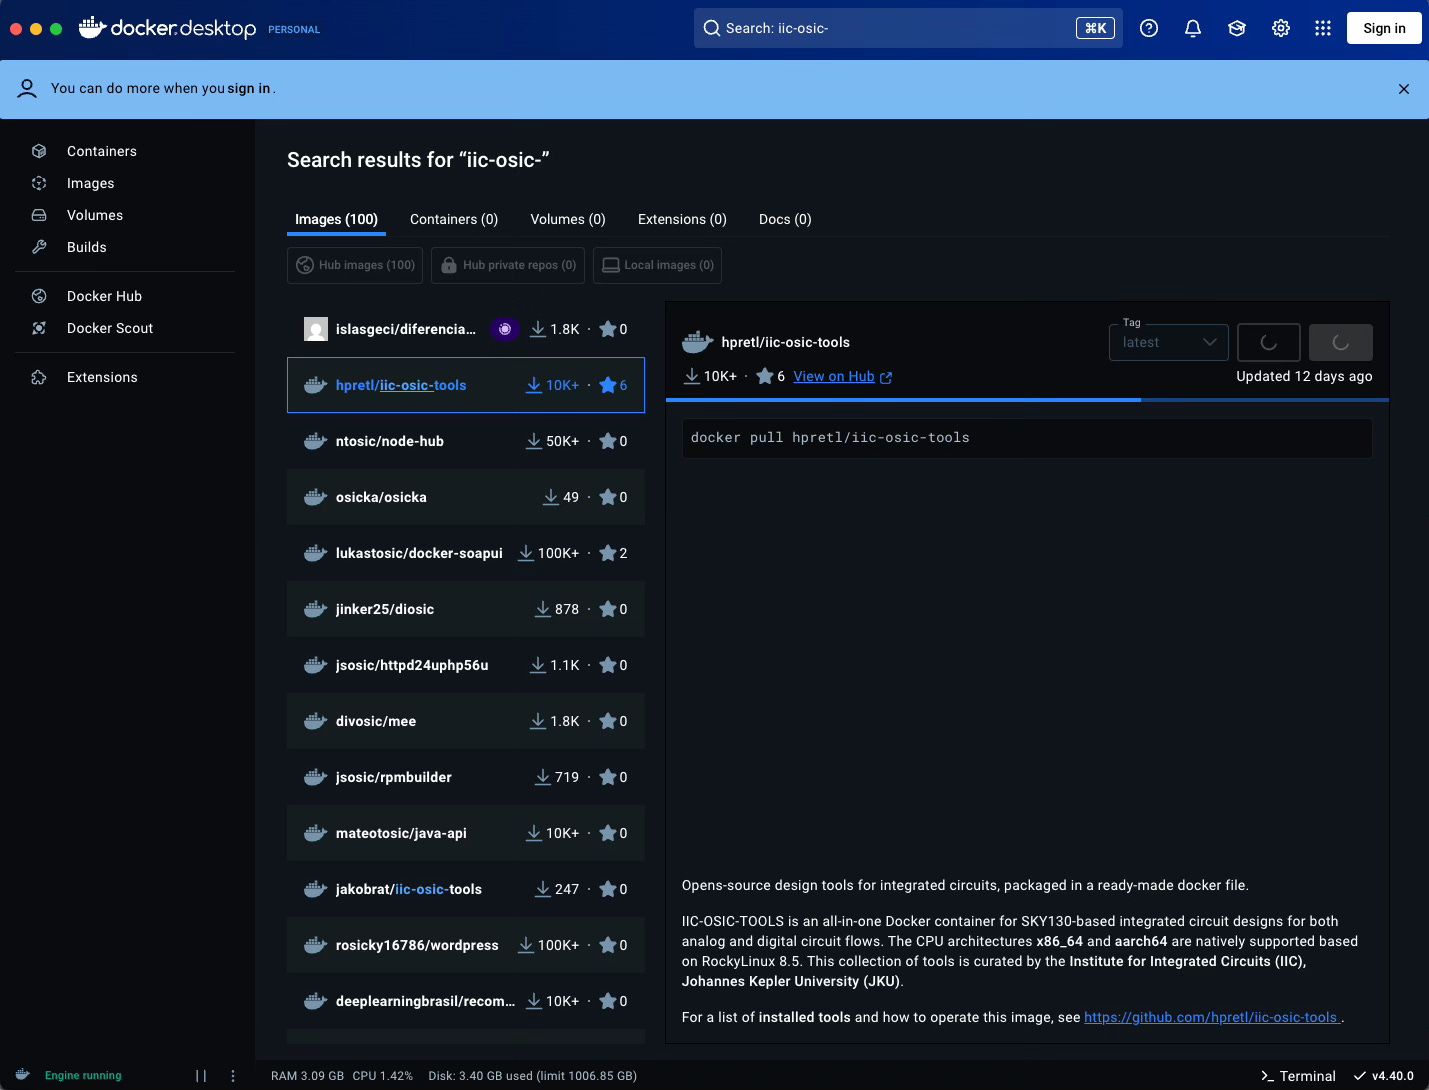Select the rosicky16786/wordpress result
This screenshot has width=1429, height=1090.
466,945
